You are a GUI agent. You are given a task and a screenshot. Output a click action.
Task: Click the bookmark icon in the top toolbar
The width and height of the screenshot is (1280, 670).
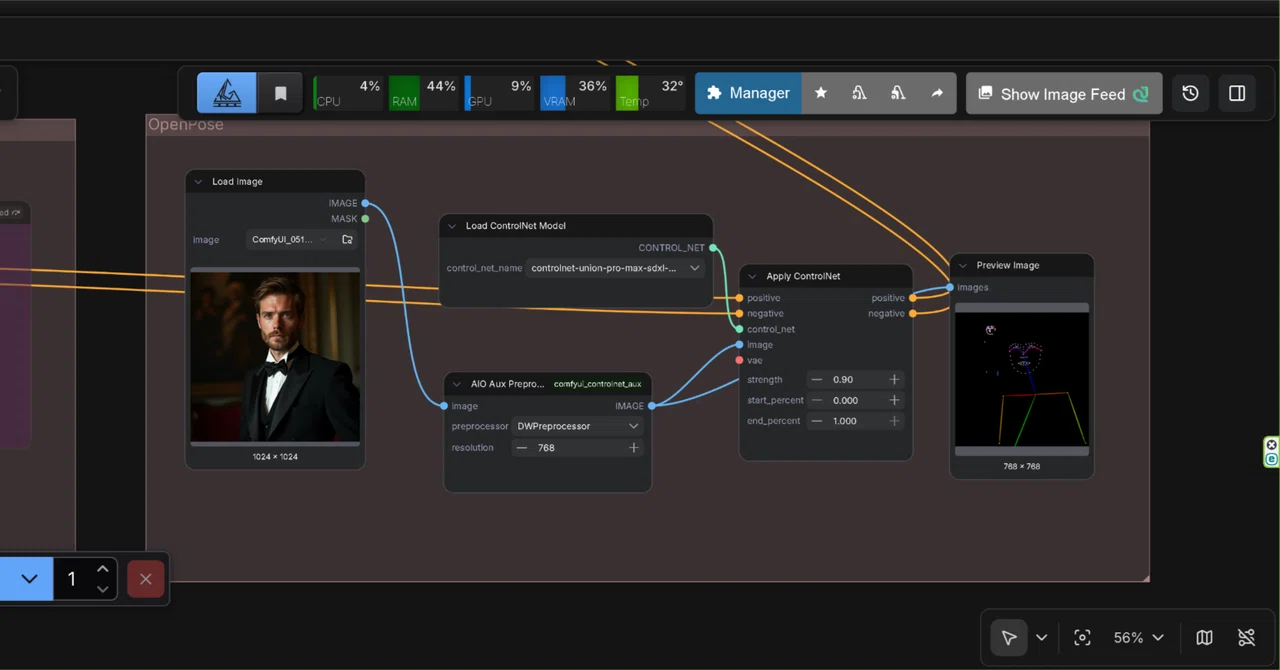[280, 93]
